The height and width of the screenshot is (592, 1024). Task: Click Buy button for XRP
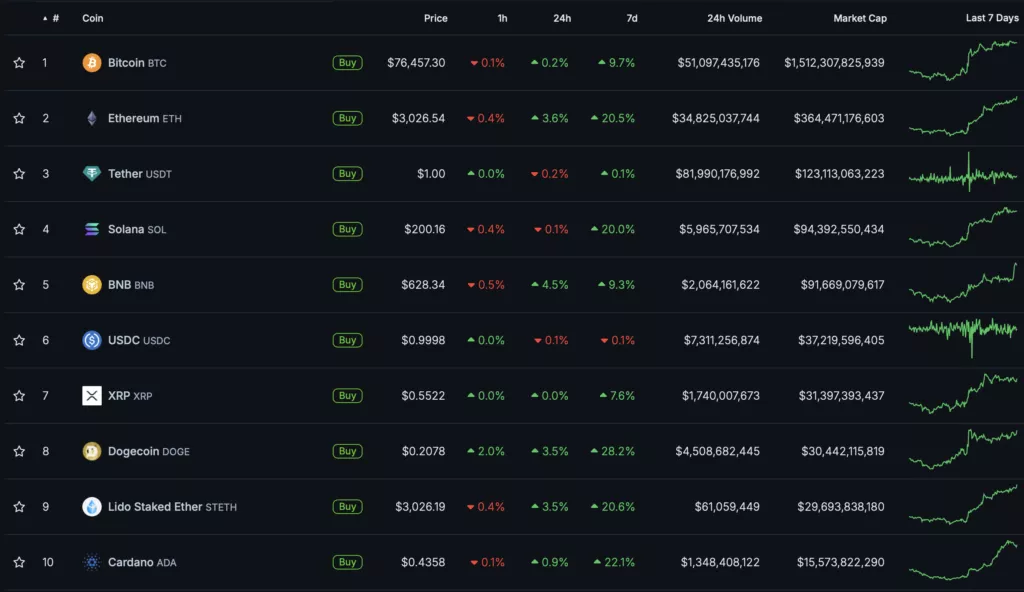pos(347,395)
